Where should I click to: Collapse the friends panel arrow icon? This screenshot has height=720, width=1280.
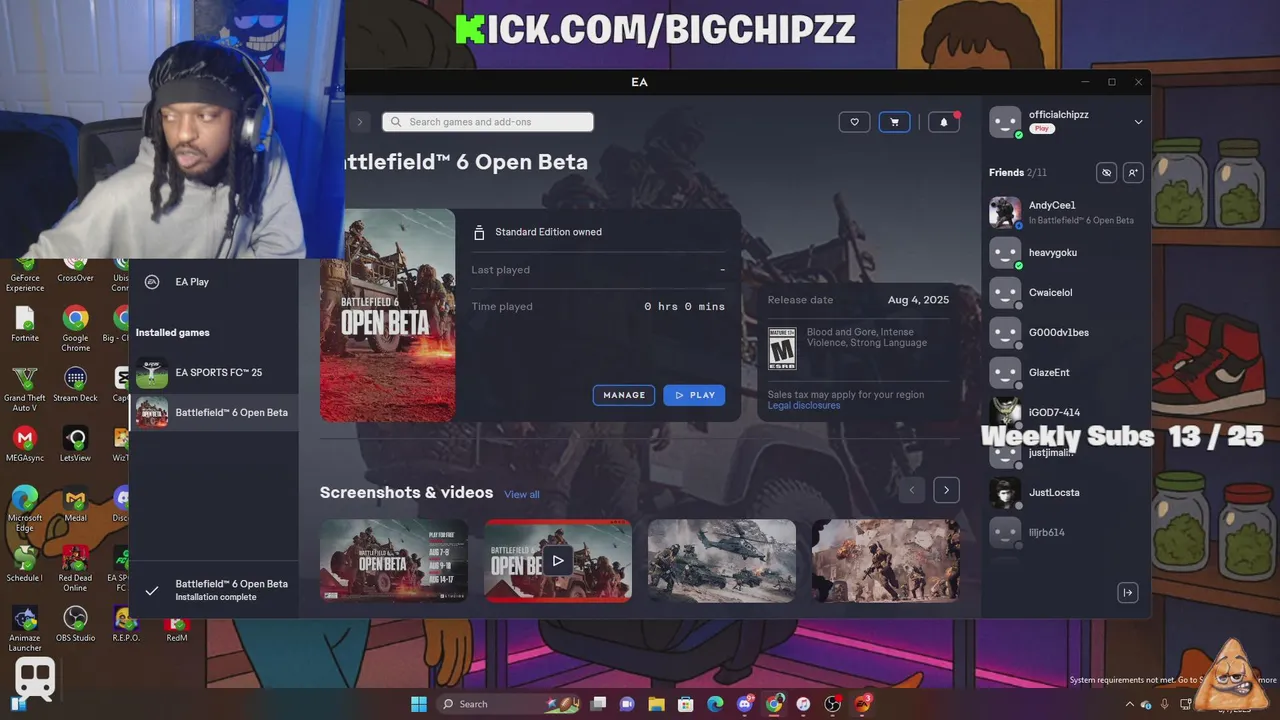pos(1127,593)
